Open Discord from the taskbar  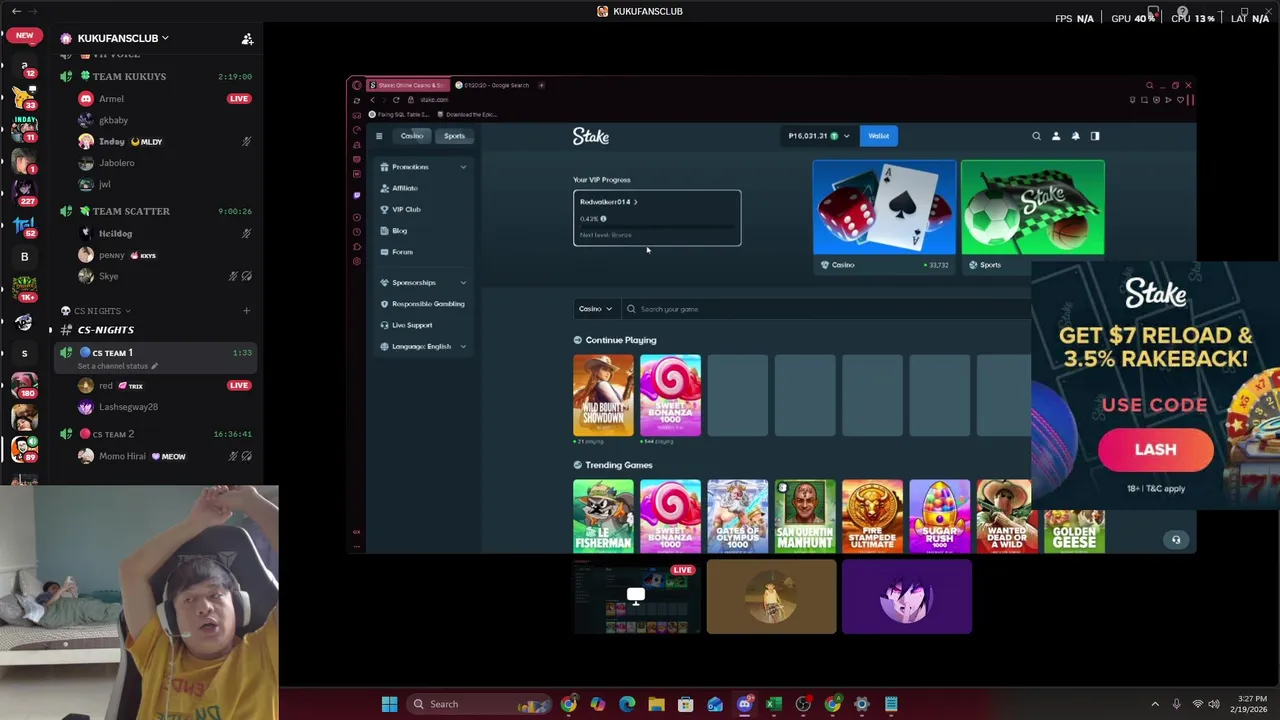[744, 704]
